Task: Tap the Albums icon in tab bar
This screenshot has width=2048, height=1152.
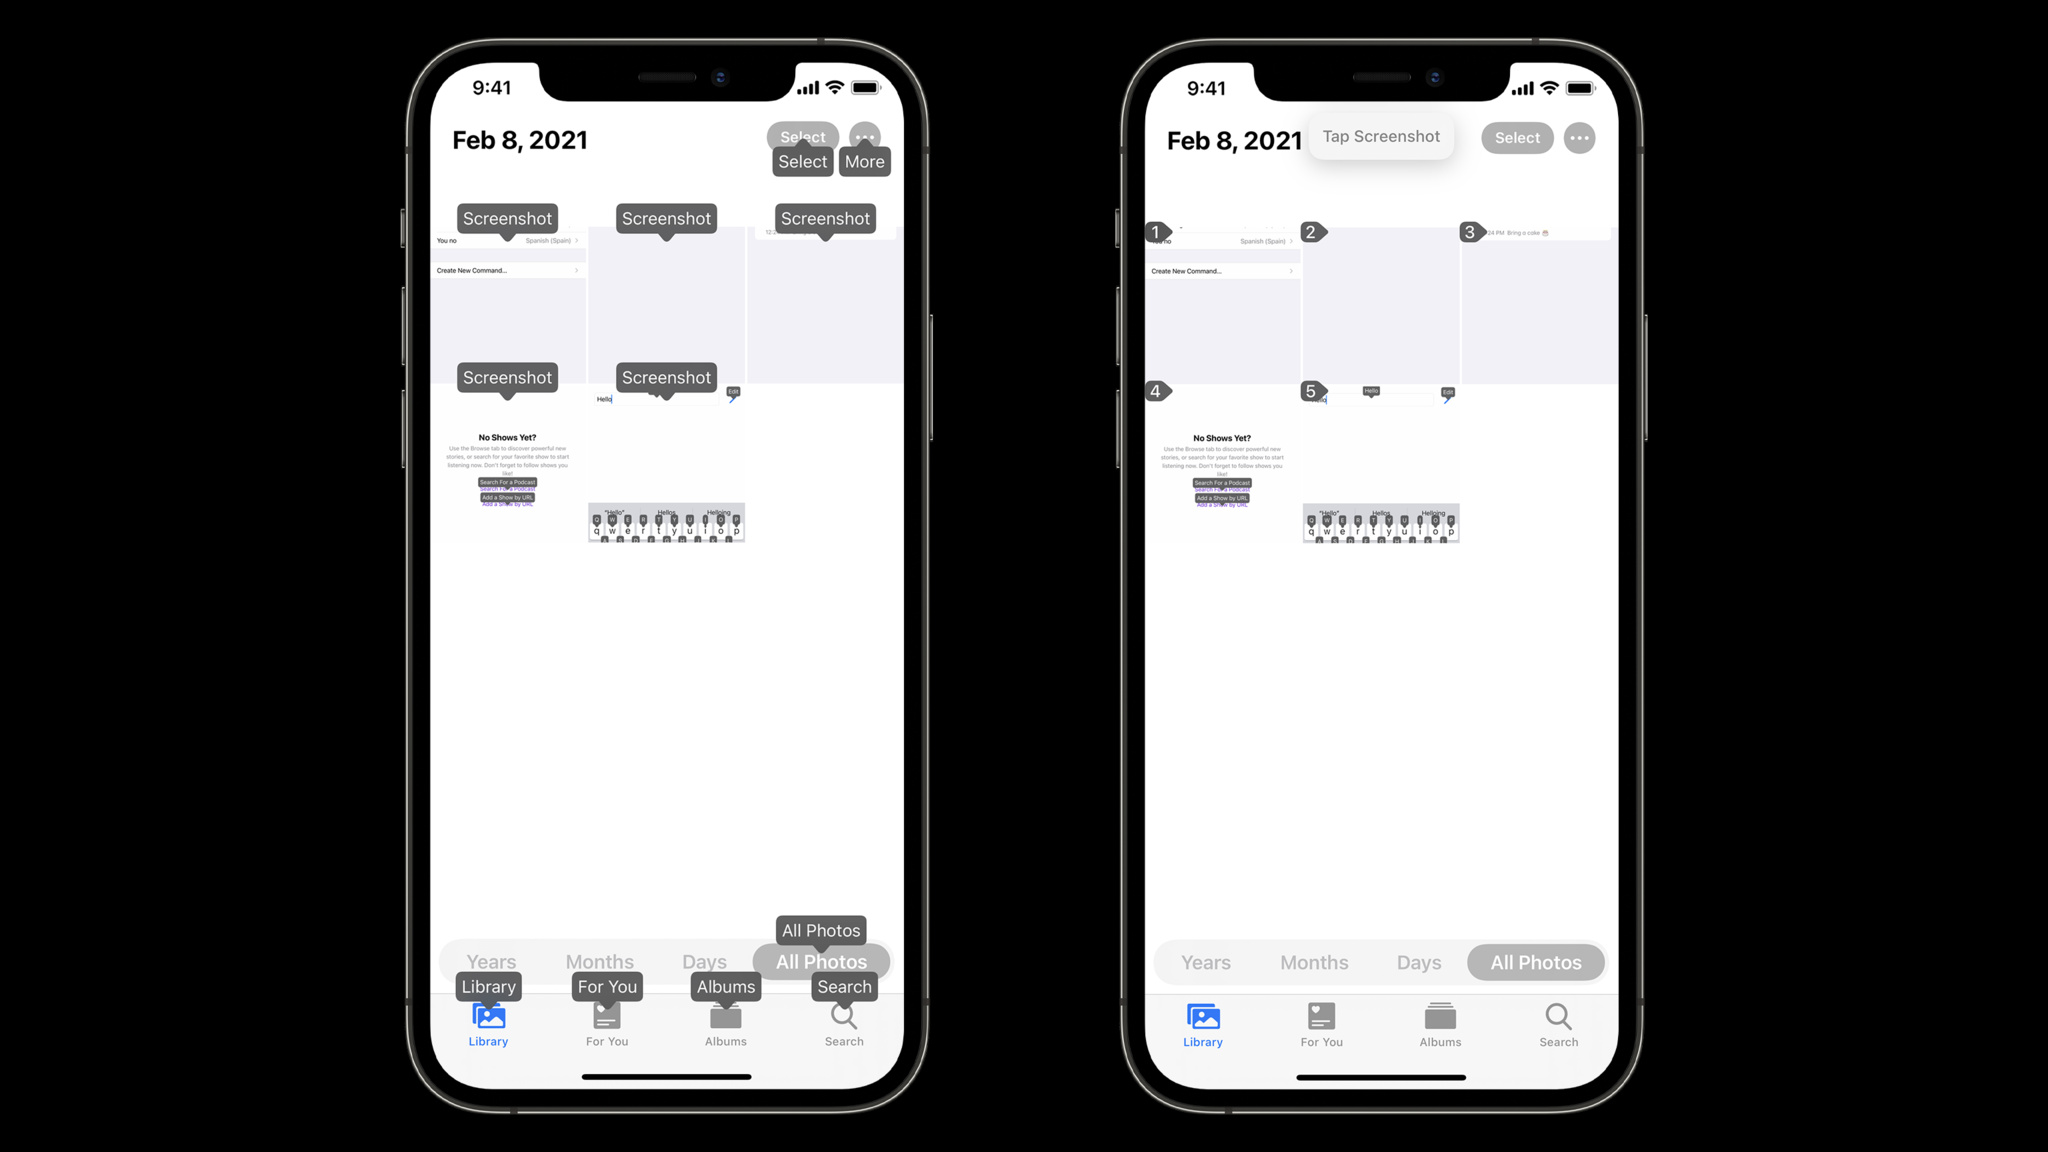Action: coord(1440,1024)
